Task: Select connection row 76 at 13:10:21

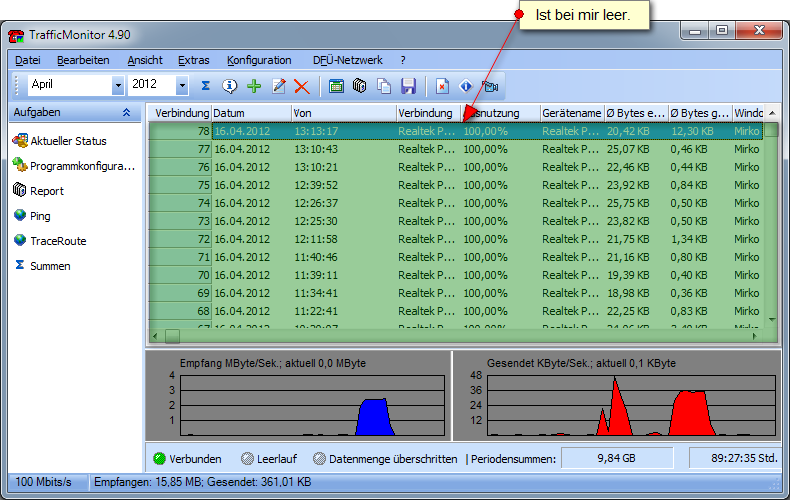Action: tap(456, 167)
